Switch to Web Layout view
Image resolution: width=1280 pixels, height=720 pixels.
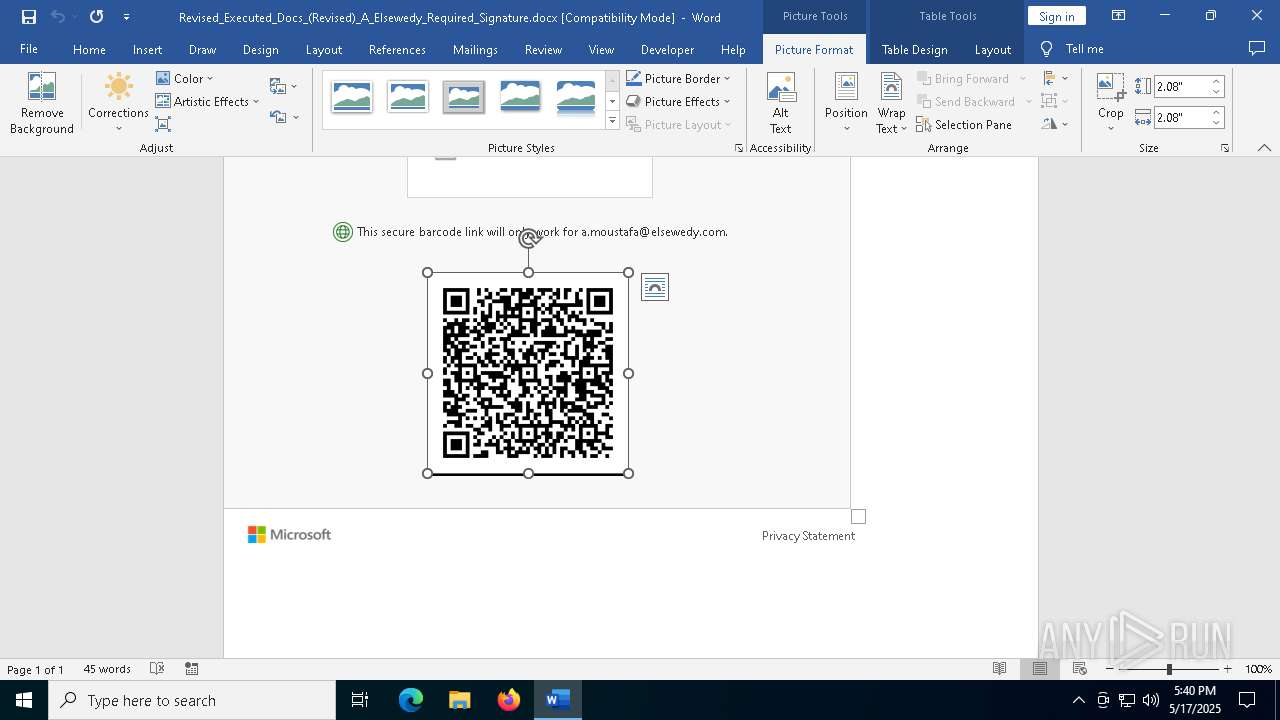pos(1080,669)
